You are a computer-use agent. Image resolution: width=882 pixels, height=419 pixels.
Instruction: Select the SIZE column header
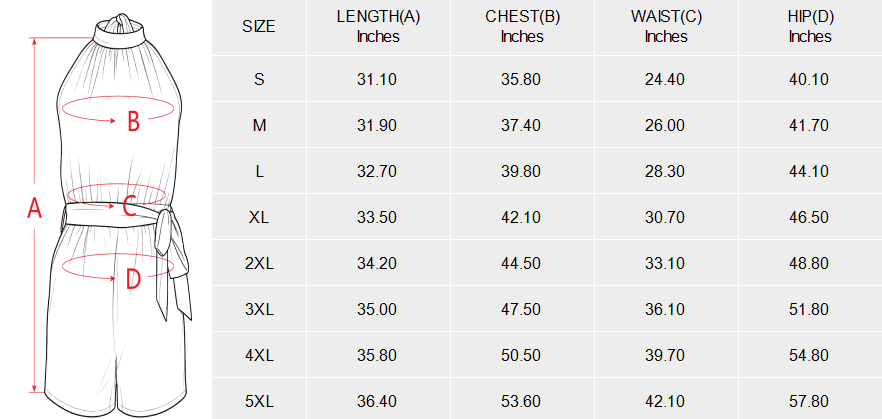click(259, 27)
